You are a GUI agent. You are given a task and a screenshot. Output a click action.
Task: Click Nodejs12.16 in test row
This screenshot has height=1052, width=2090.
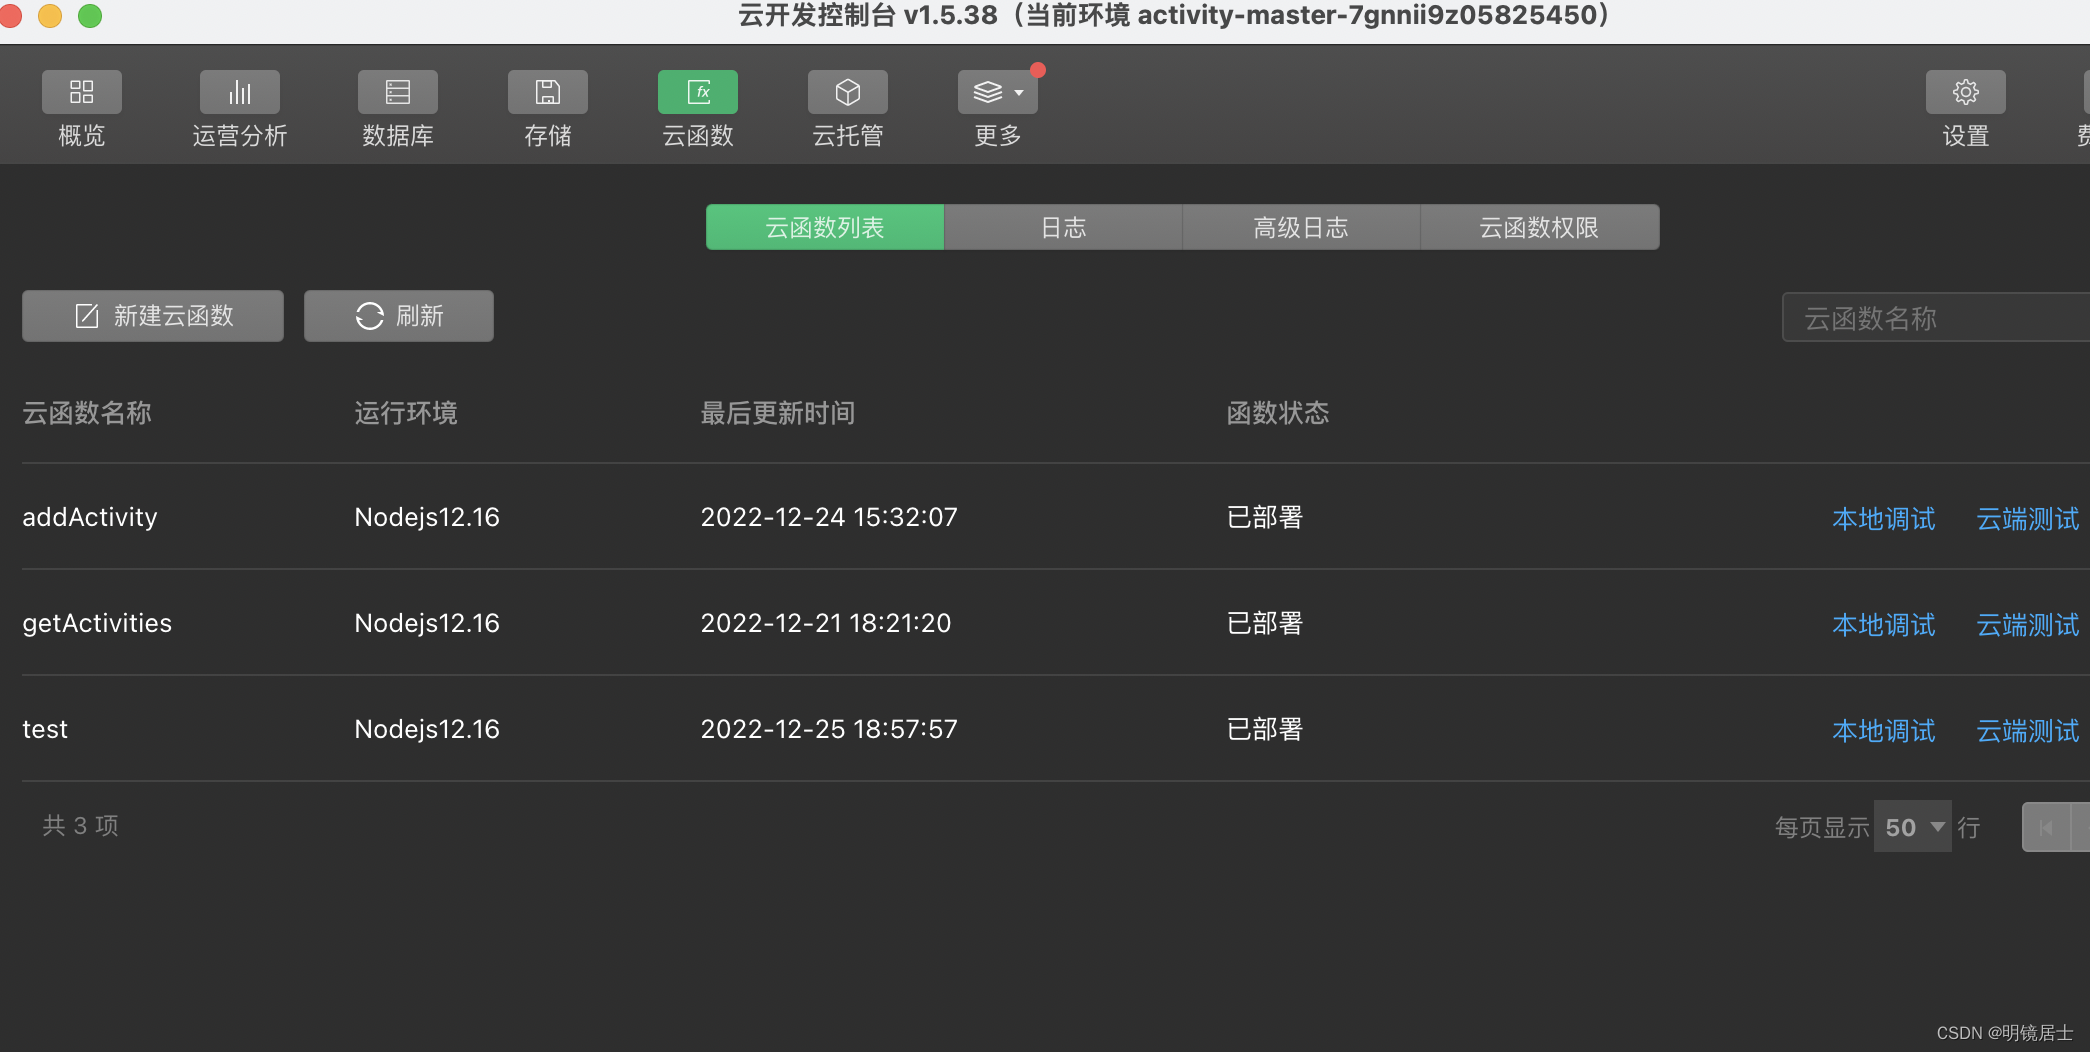coord(427,729)
